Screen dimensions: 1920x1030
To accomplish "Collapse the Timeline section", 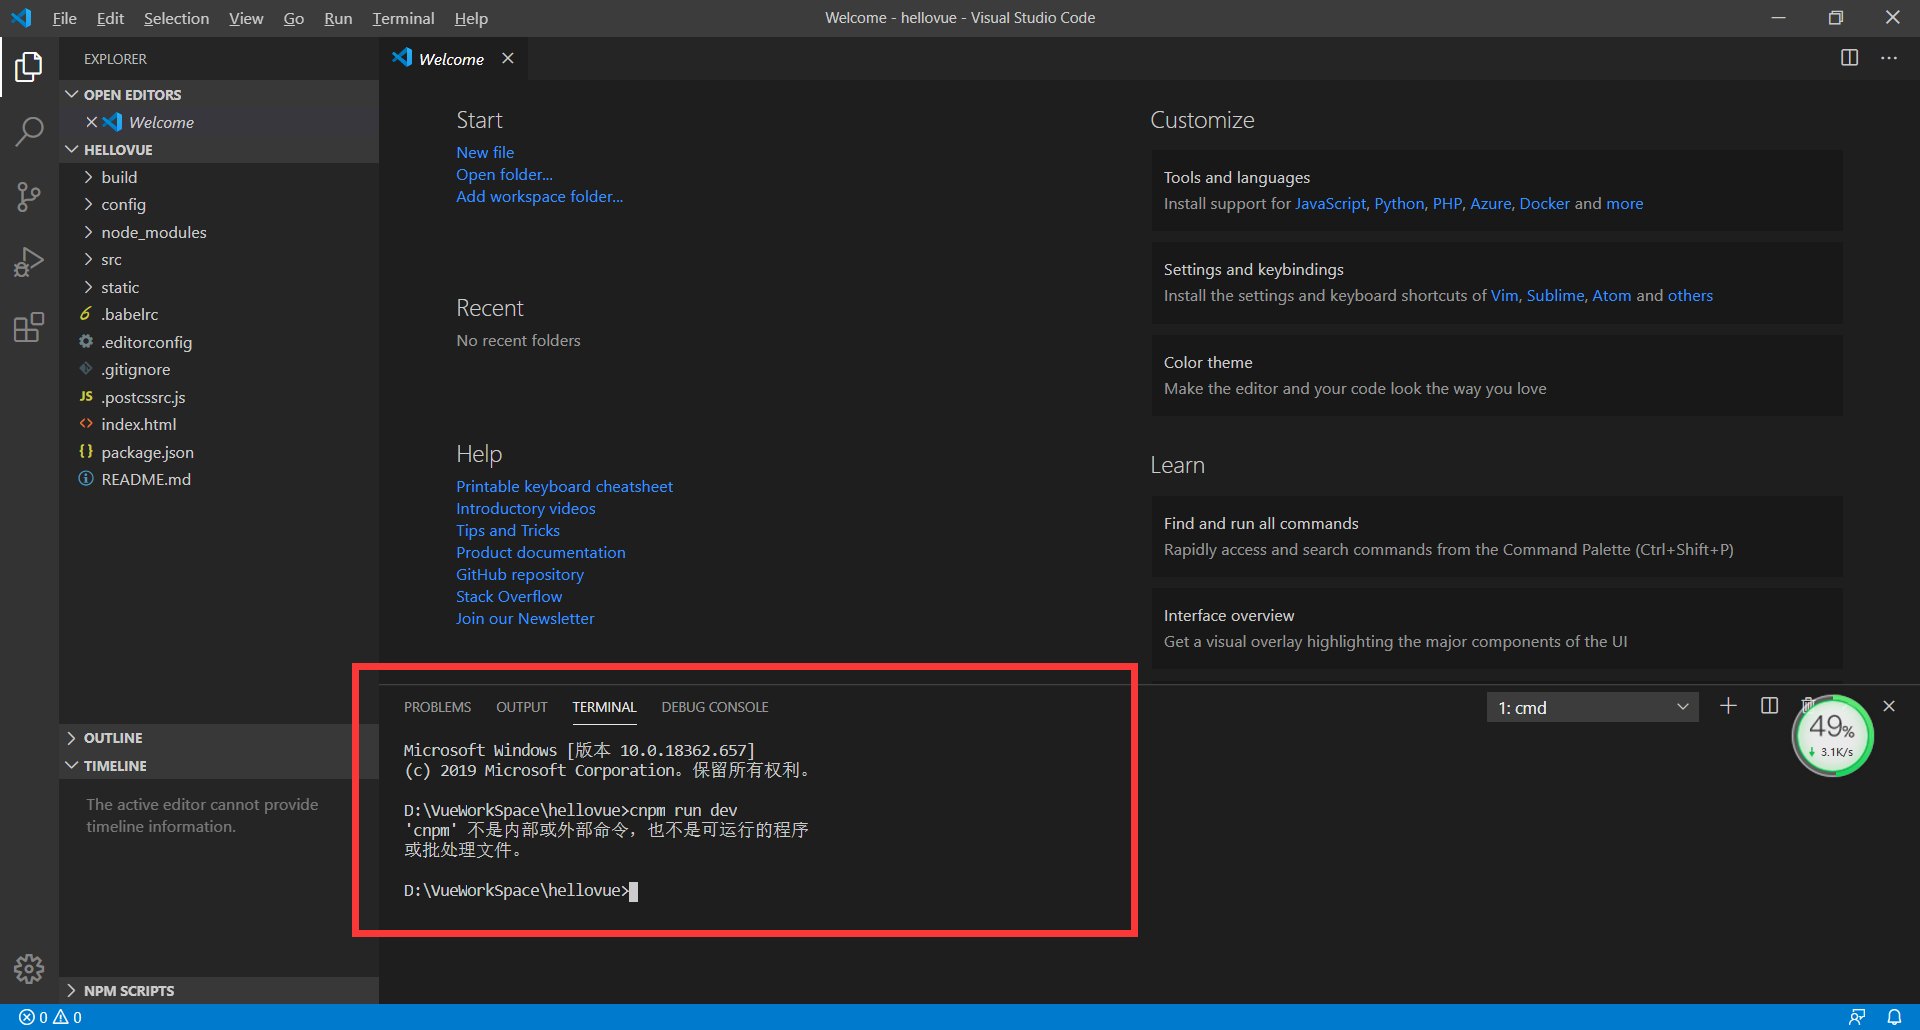I will pos(219,765).
